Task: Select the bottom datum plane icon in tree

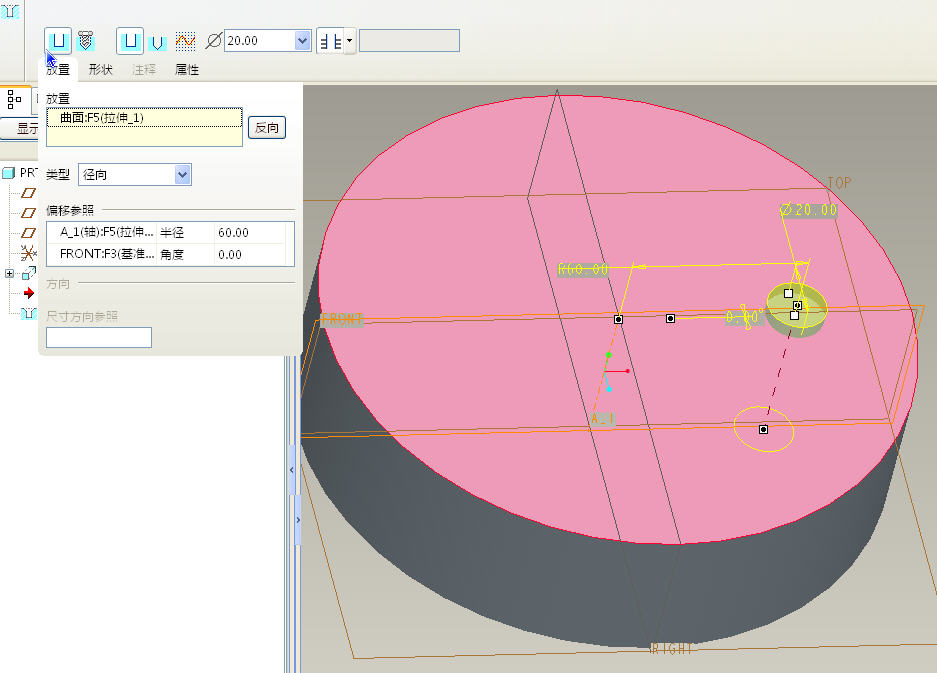Action: pyautogui.click(x=28, y=233)
